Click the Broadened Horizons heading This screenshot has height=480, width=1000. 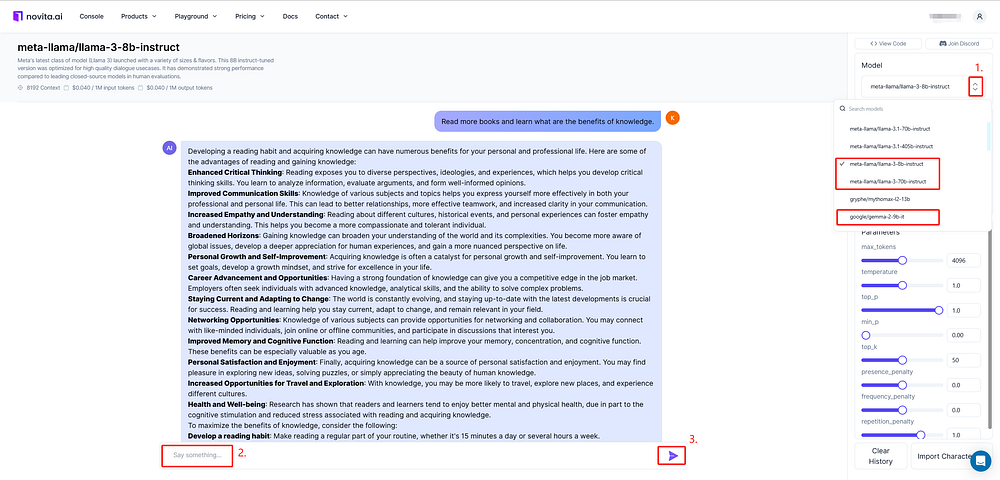[x=223, y=235]
